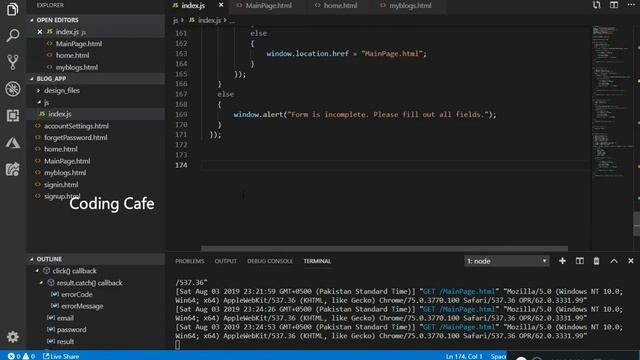Image resolution: width=640 pixels, height=360 pixels.
Task: Select password variable in the Outline
Action: (x=71, y=329)
